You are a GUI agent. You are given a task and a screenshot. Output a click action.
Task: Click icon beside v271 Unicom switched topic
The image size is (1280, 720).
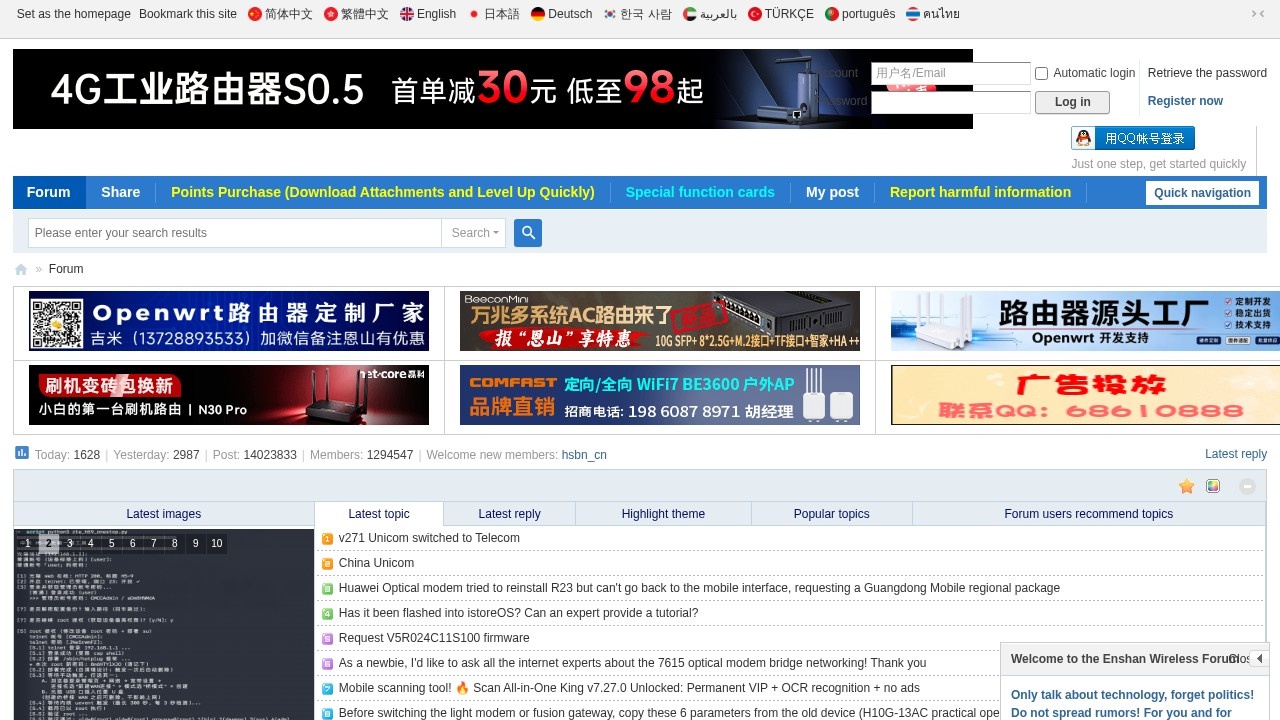pos(327,539)
